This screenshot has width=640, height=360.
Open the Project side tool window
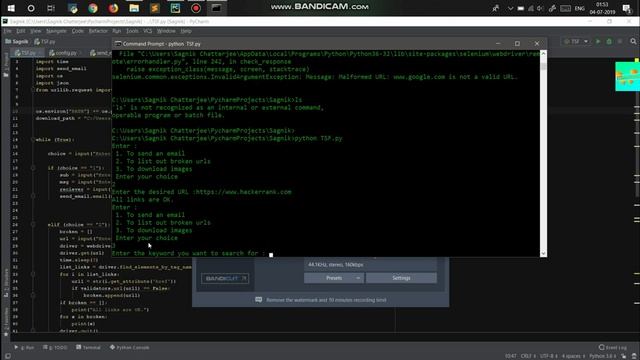pyautogui.click(x=6, y=64)
